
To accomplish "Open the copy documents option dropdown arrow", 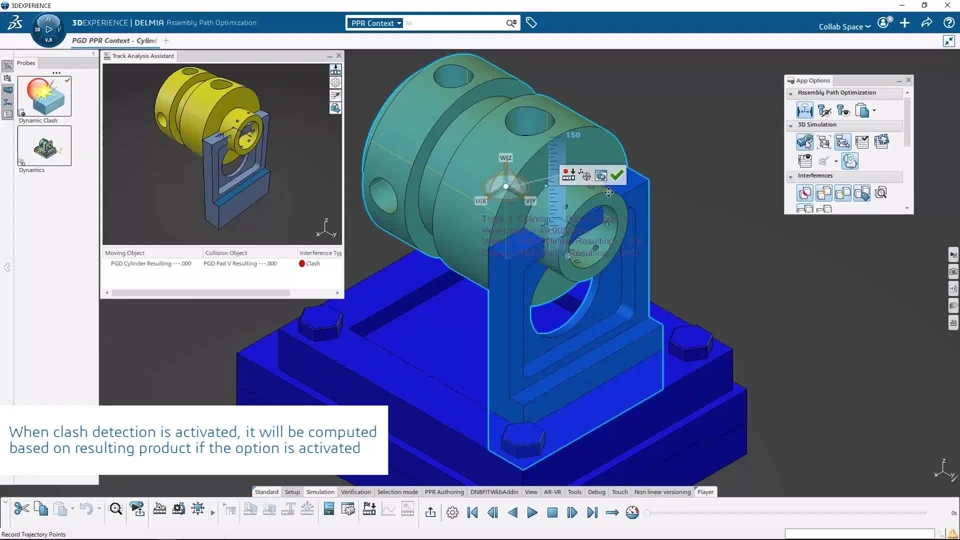I will 874,111.
